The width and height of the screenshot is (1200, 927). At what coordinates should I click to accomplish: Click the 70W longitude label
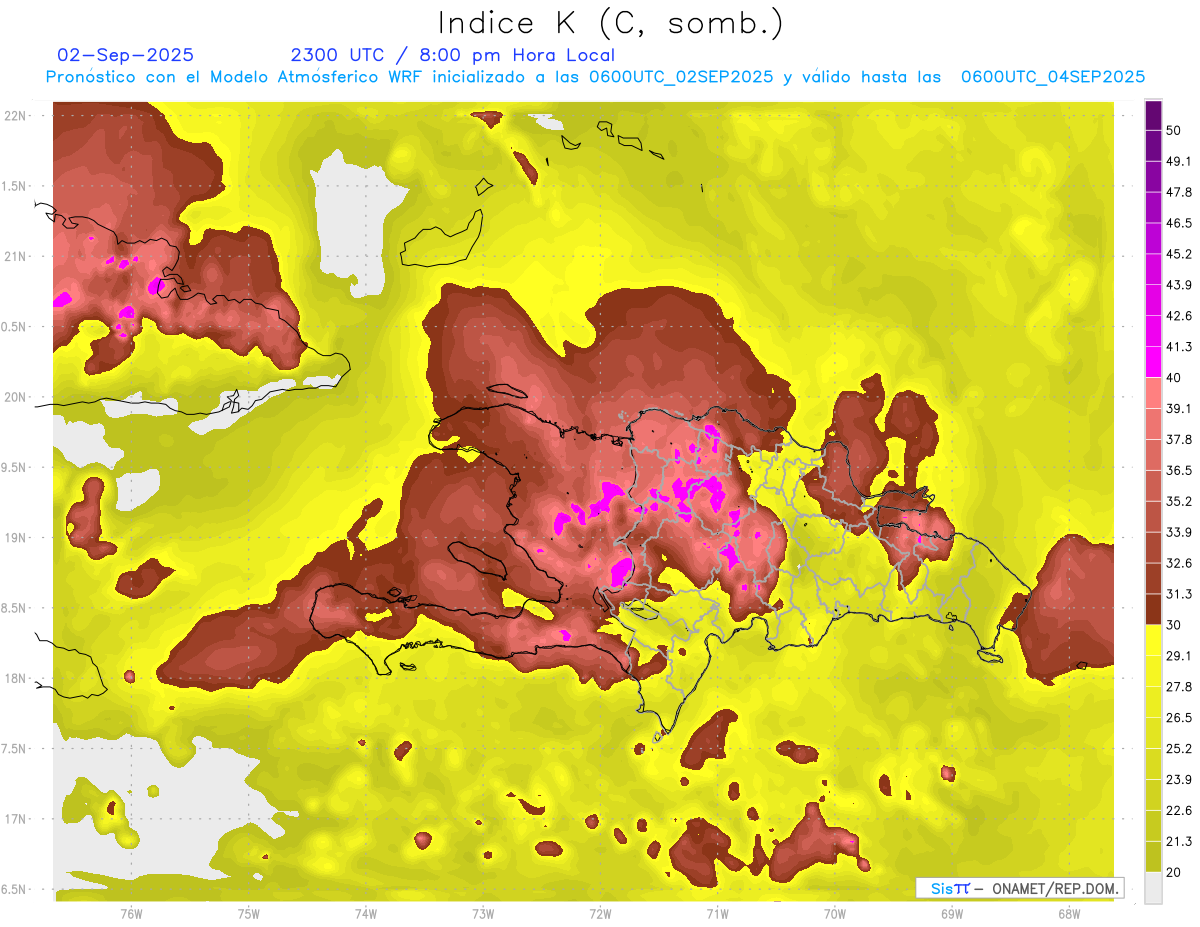click(x=835, y=913)
